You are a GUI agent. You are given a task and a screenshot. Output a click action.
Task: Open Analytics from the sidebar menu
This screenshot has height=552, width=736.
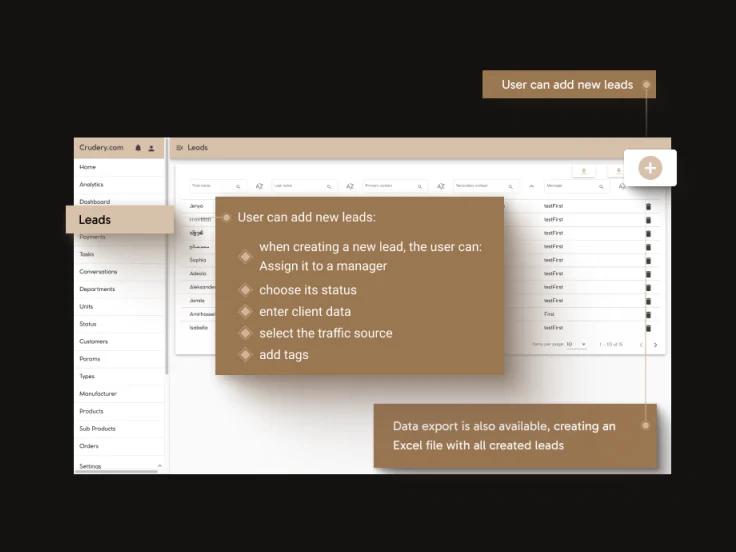[91, 184]
